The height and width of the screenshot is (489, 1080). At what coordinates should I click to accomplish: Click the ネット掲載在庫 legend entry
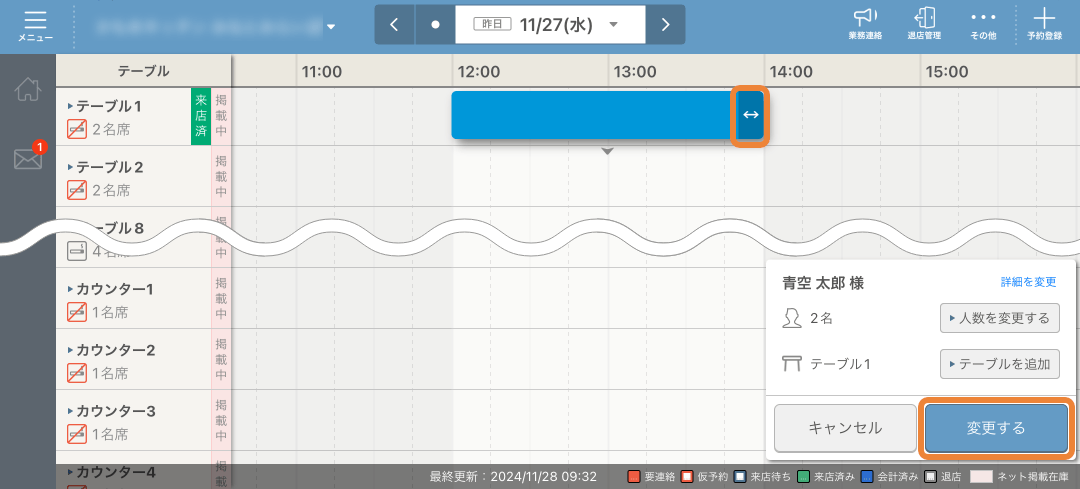point(1019,477)
